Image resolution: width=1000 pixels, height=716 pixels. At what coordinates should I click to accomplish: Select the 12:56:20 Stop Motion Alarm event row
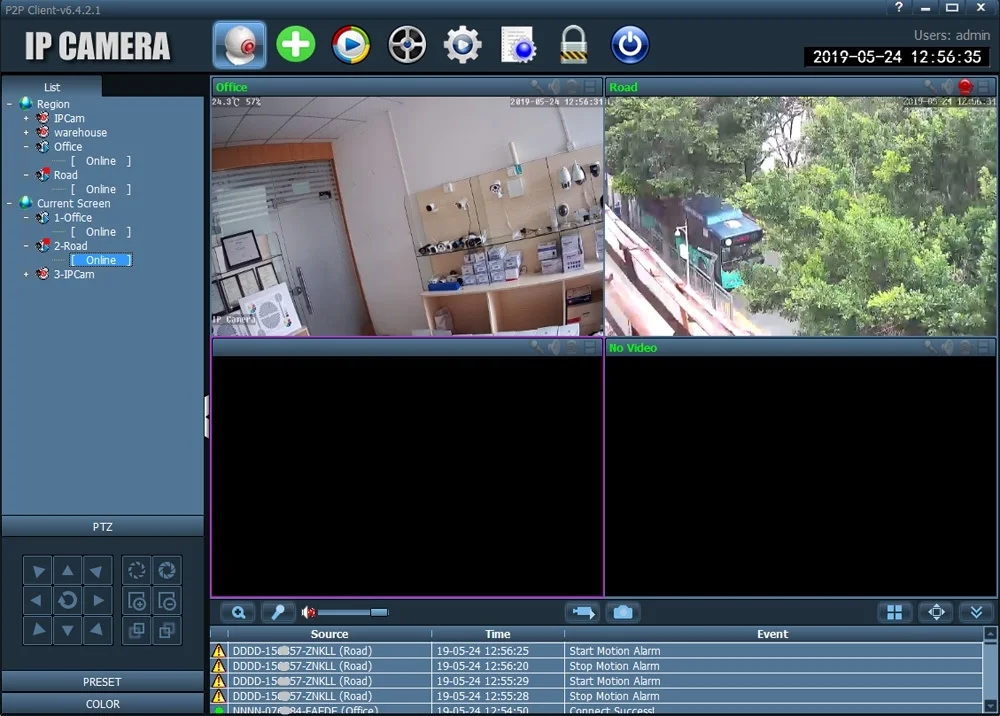pos(596,666)
